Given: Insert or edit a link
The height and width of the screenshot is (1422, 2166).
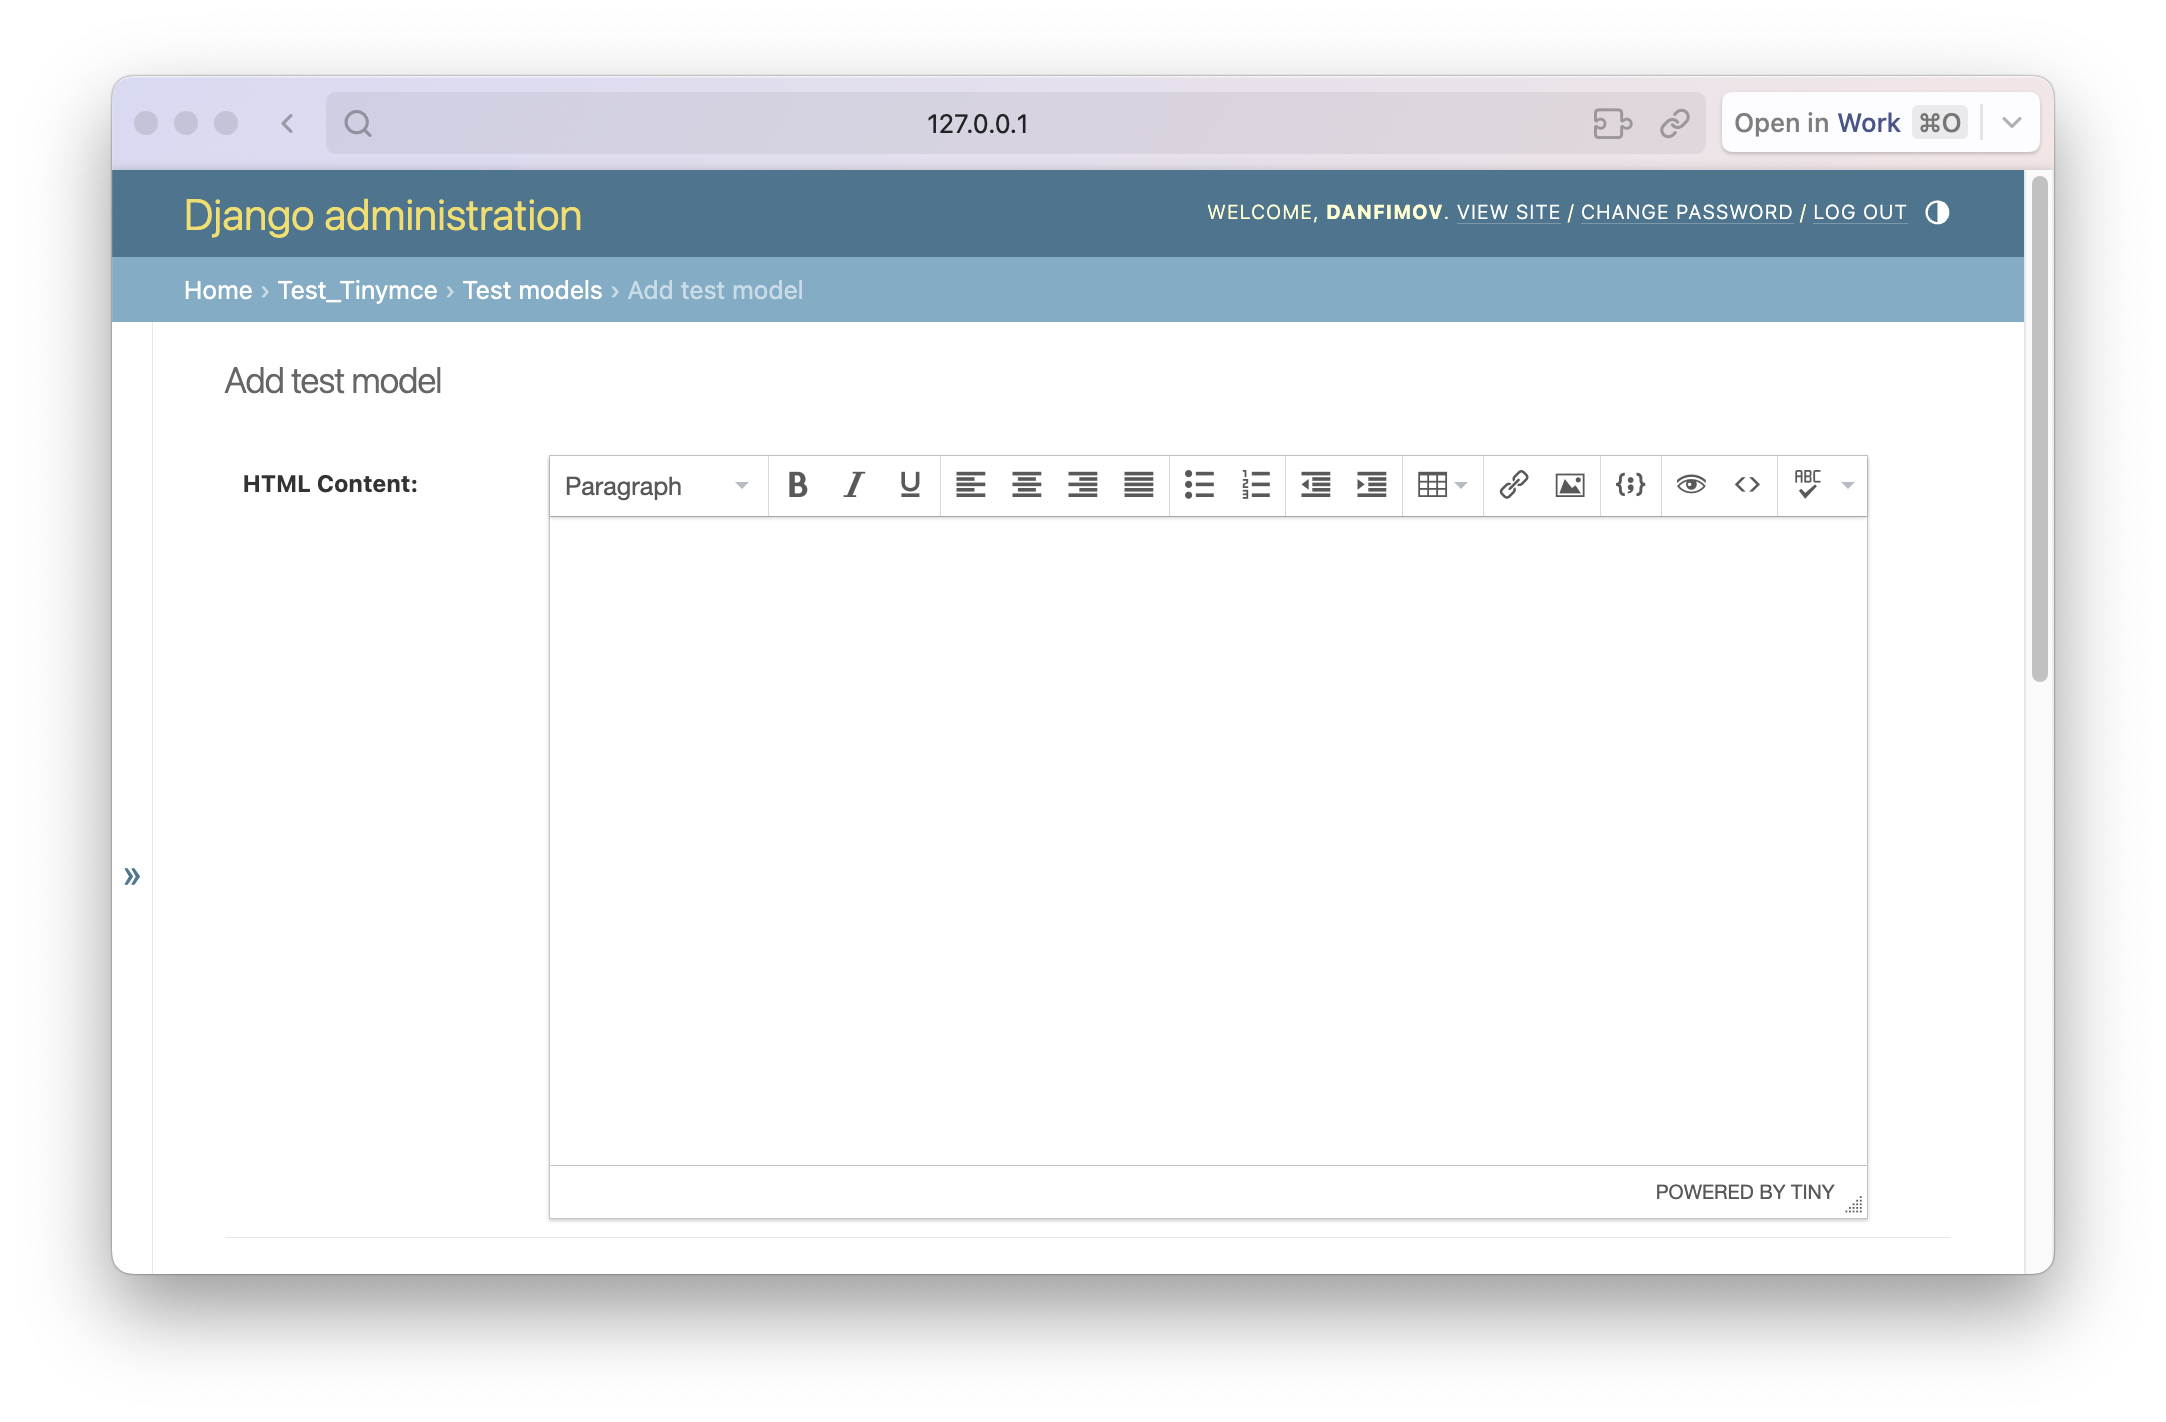Looking at the screenshot, I should (1513, 485).
